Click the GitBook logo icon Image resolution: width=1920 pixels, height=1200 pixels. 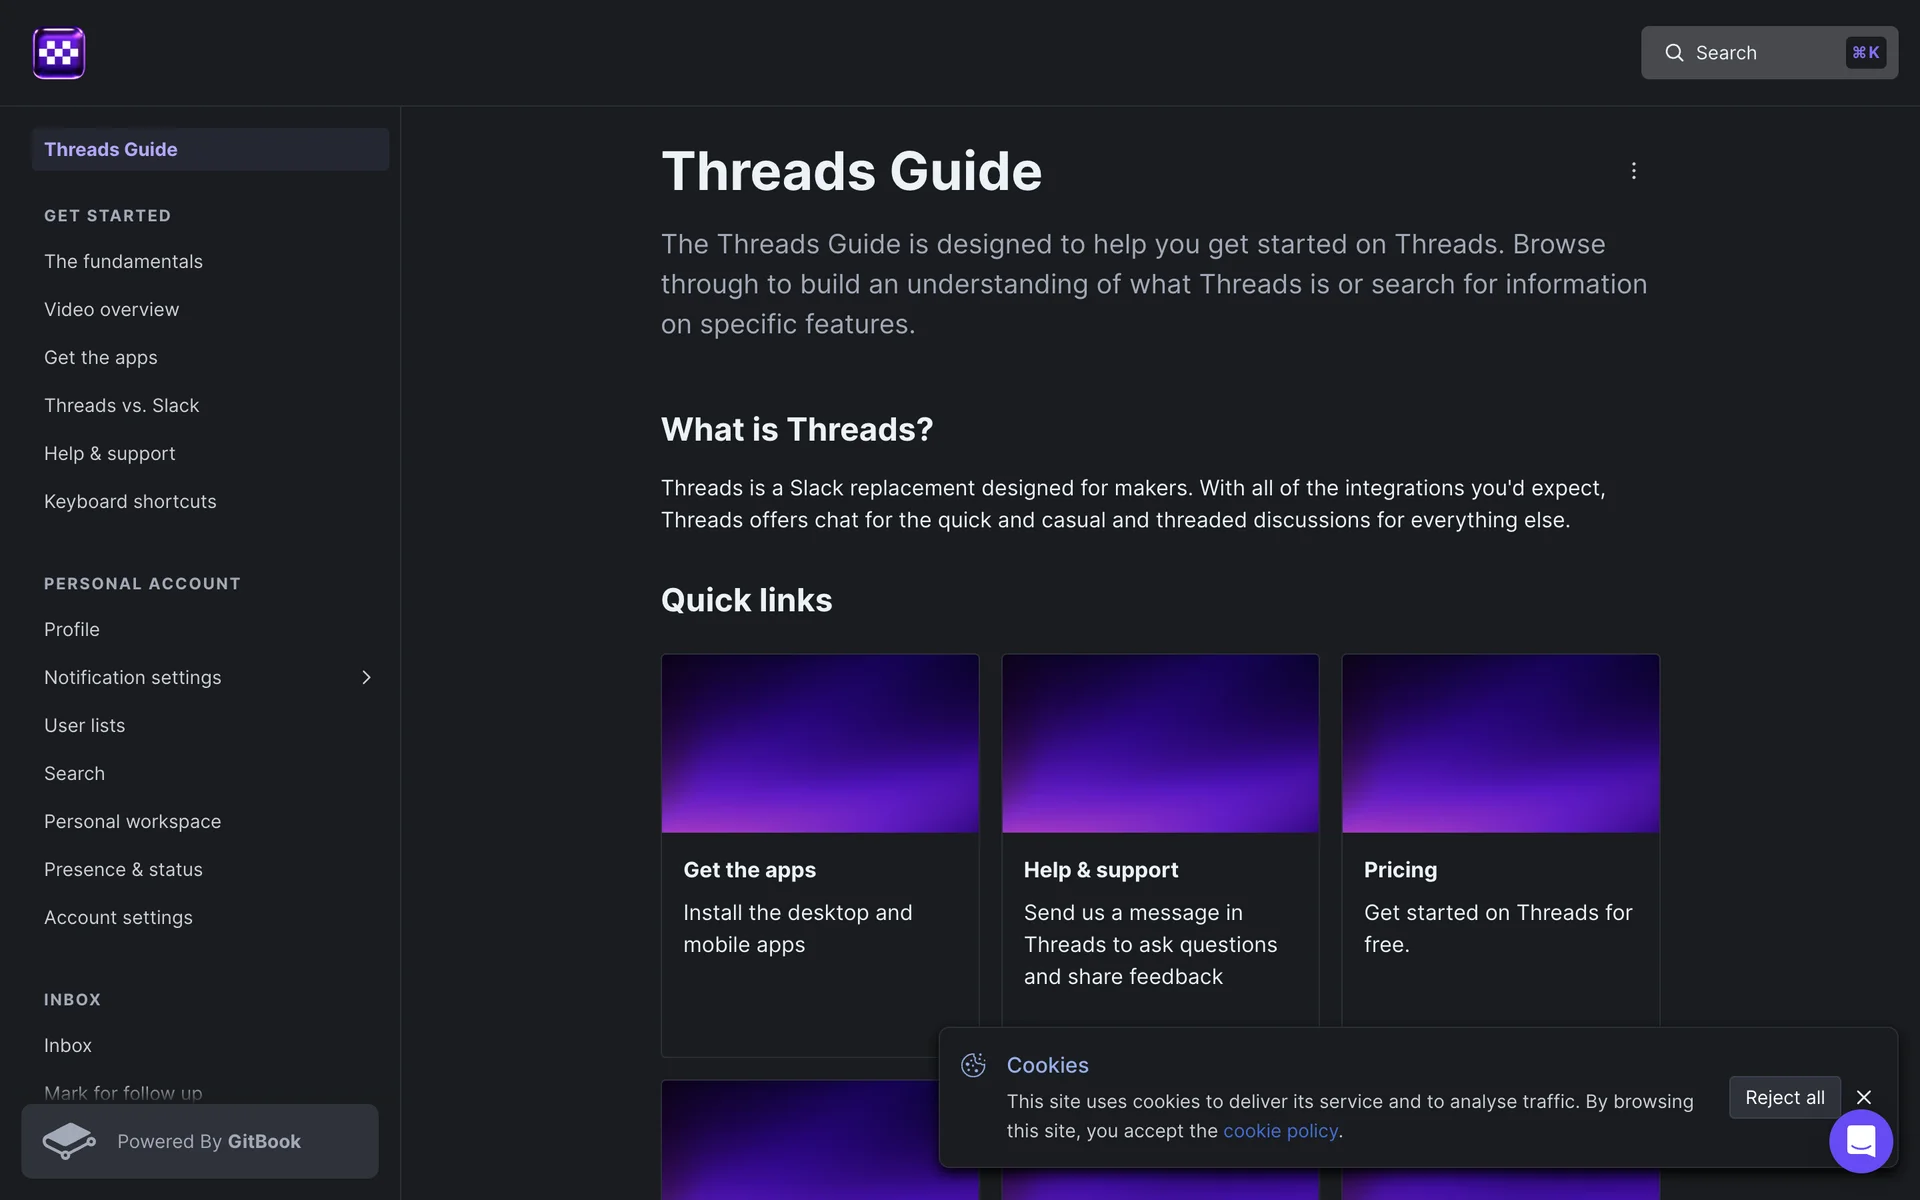[x=69, y=1141]
